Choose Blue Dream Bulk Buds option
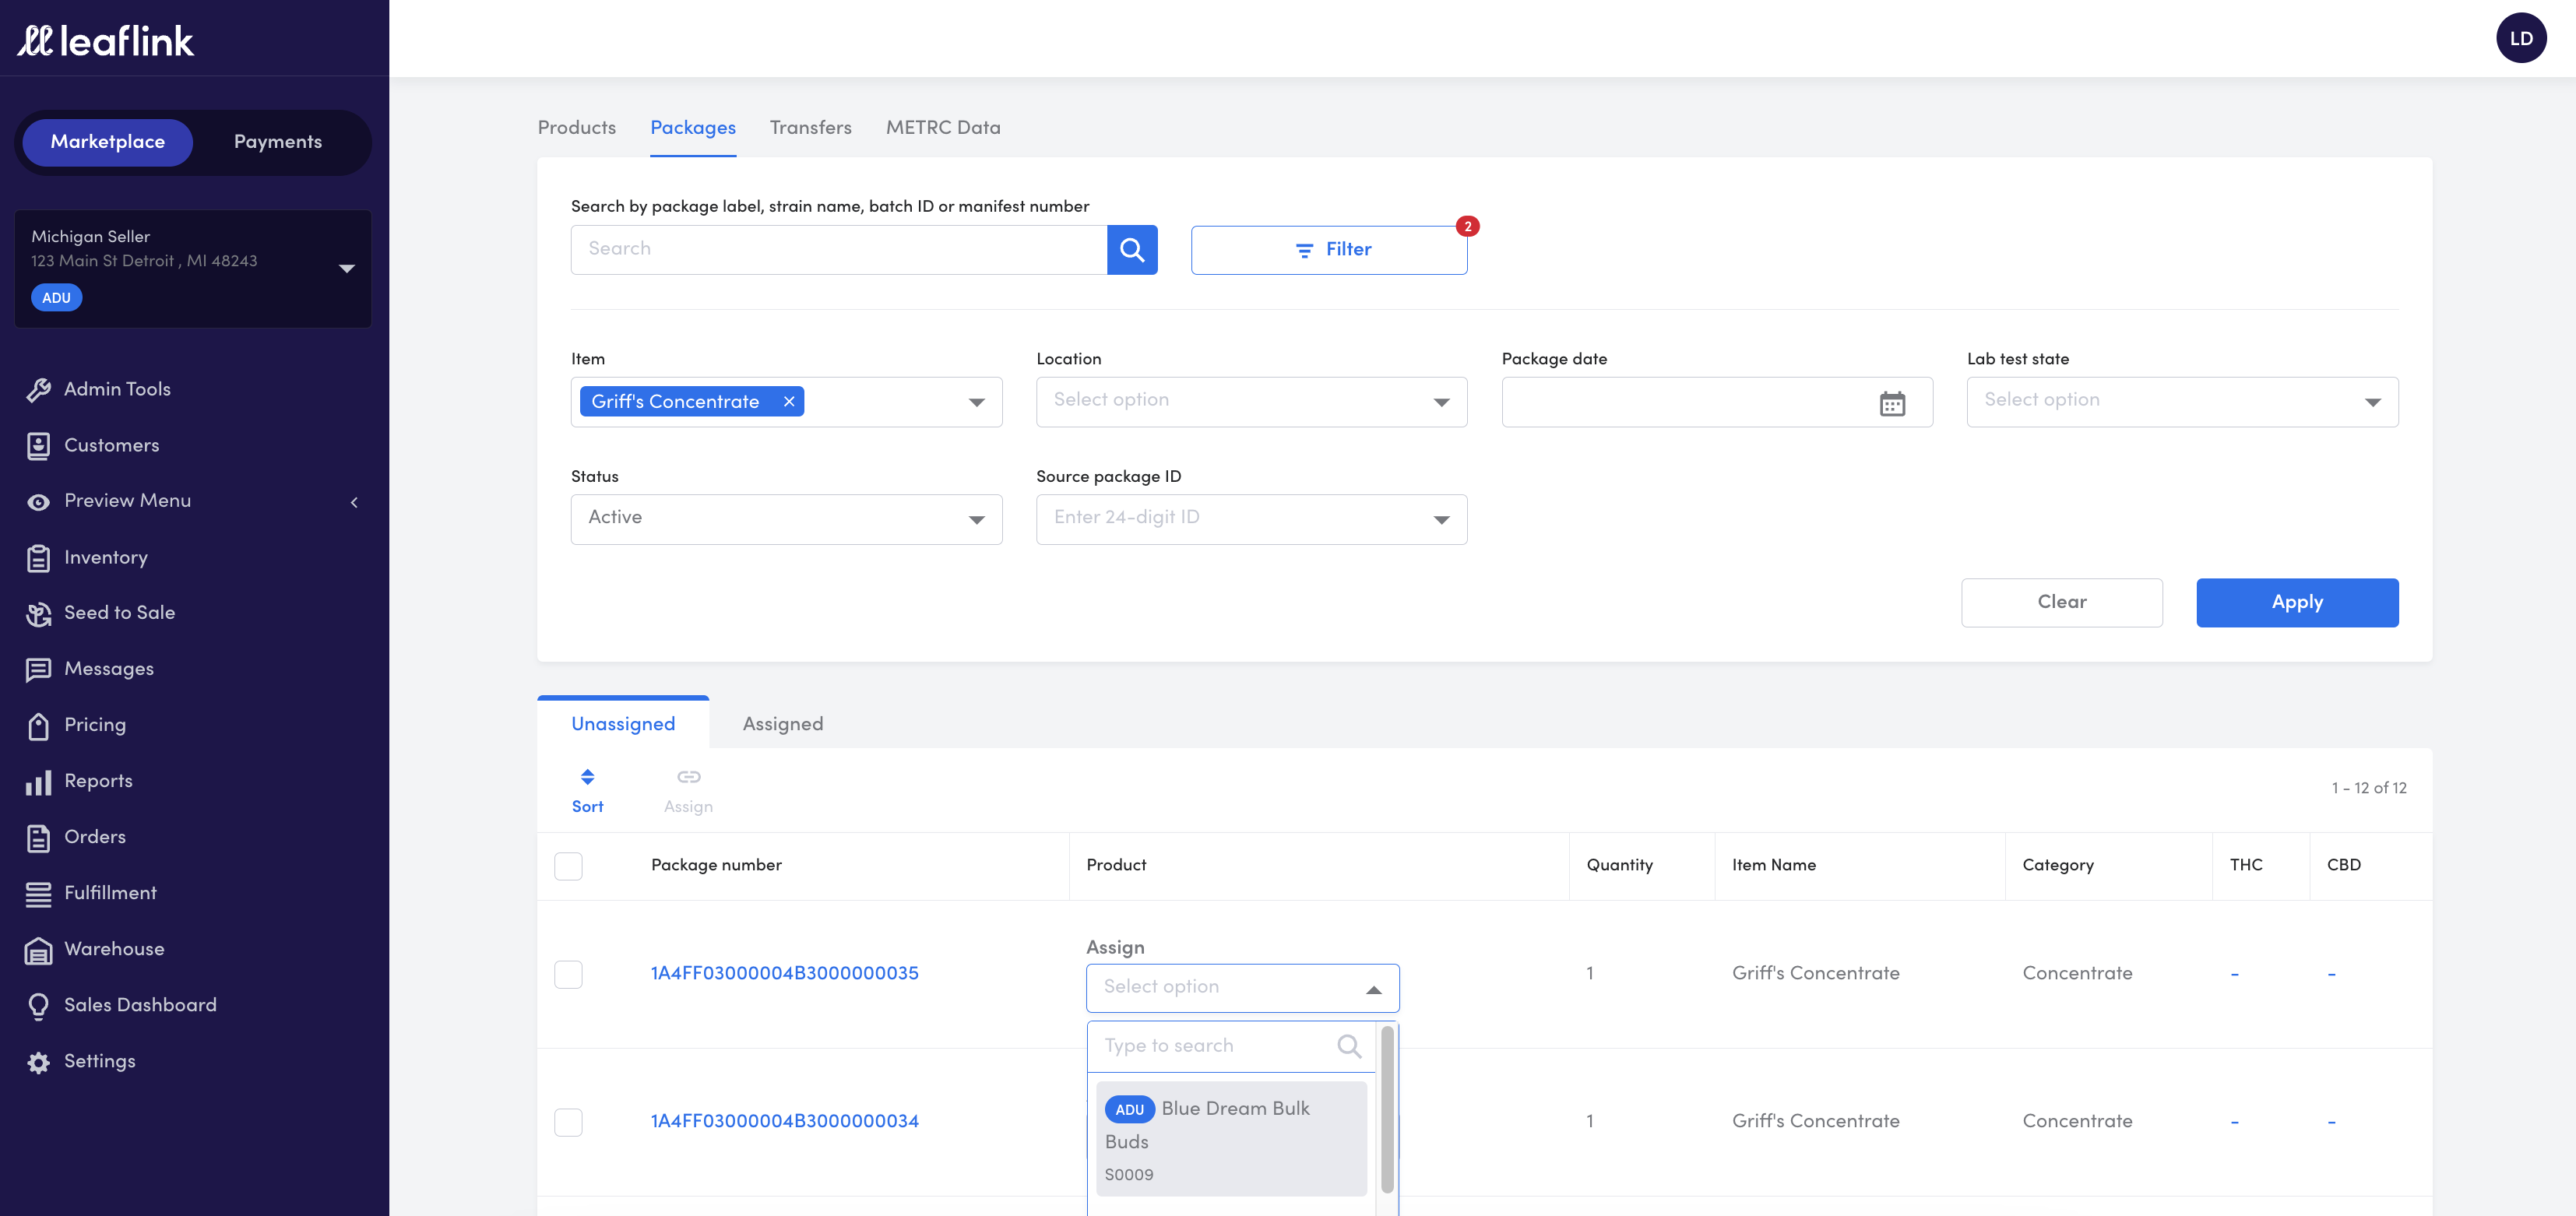The image size is (2576, 1216). click(x=1231, y=1139)
